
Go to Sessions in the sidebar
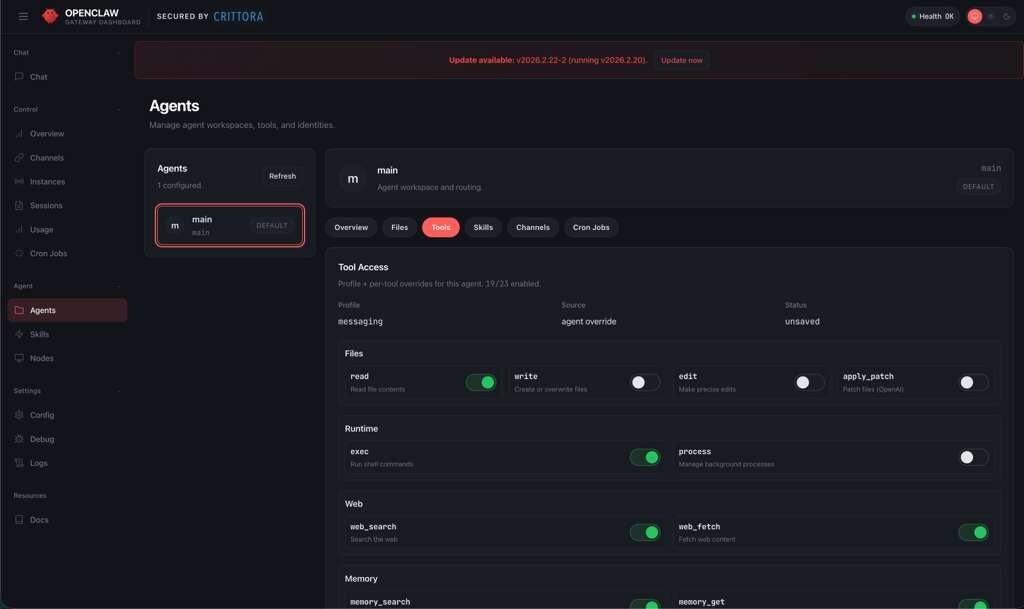click(46, 206)
